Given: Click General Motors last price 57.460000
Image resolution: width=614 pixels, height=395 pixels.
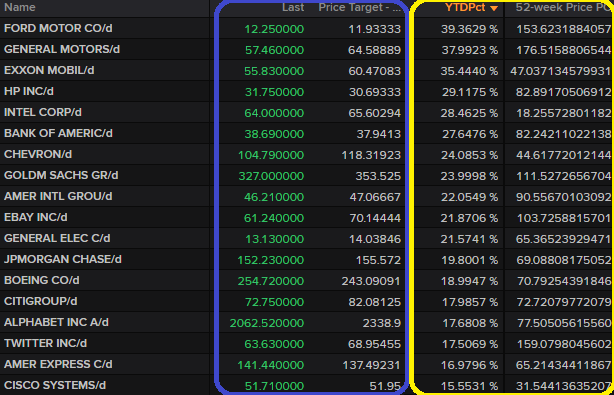Looking at the screenshot, I should [274, 50].
